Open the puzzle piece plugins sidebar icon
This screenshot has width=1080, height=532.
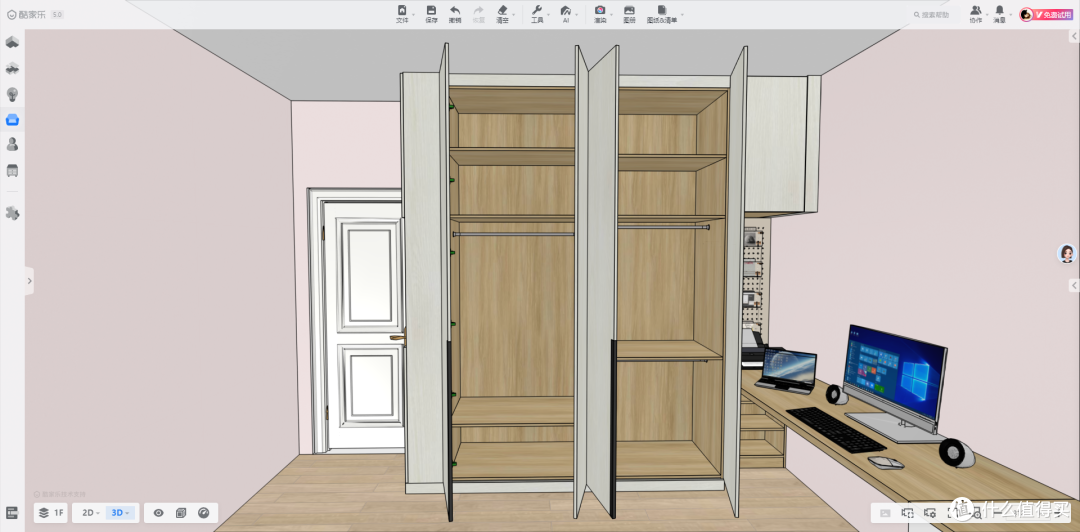pos(12,213)
